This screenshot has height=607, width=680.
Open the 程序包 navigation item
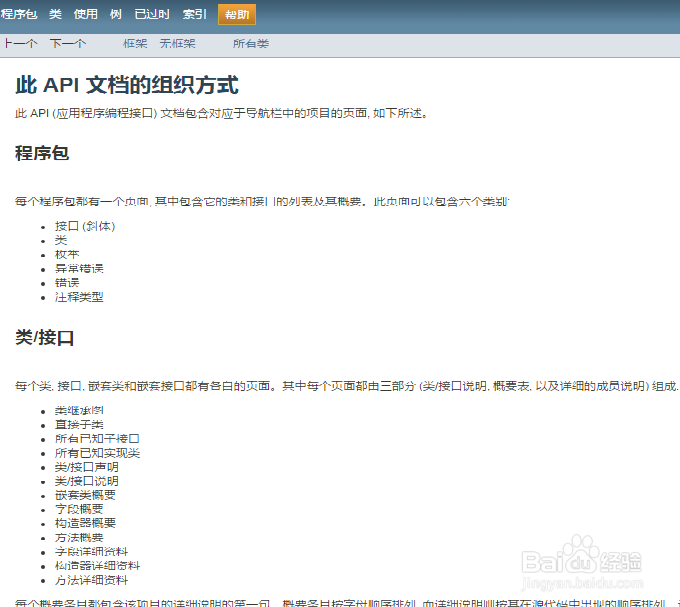point(19,14)
